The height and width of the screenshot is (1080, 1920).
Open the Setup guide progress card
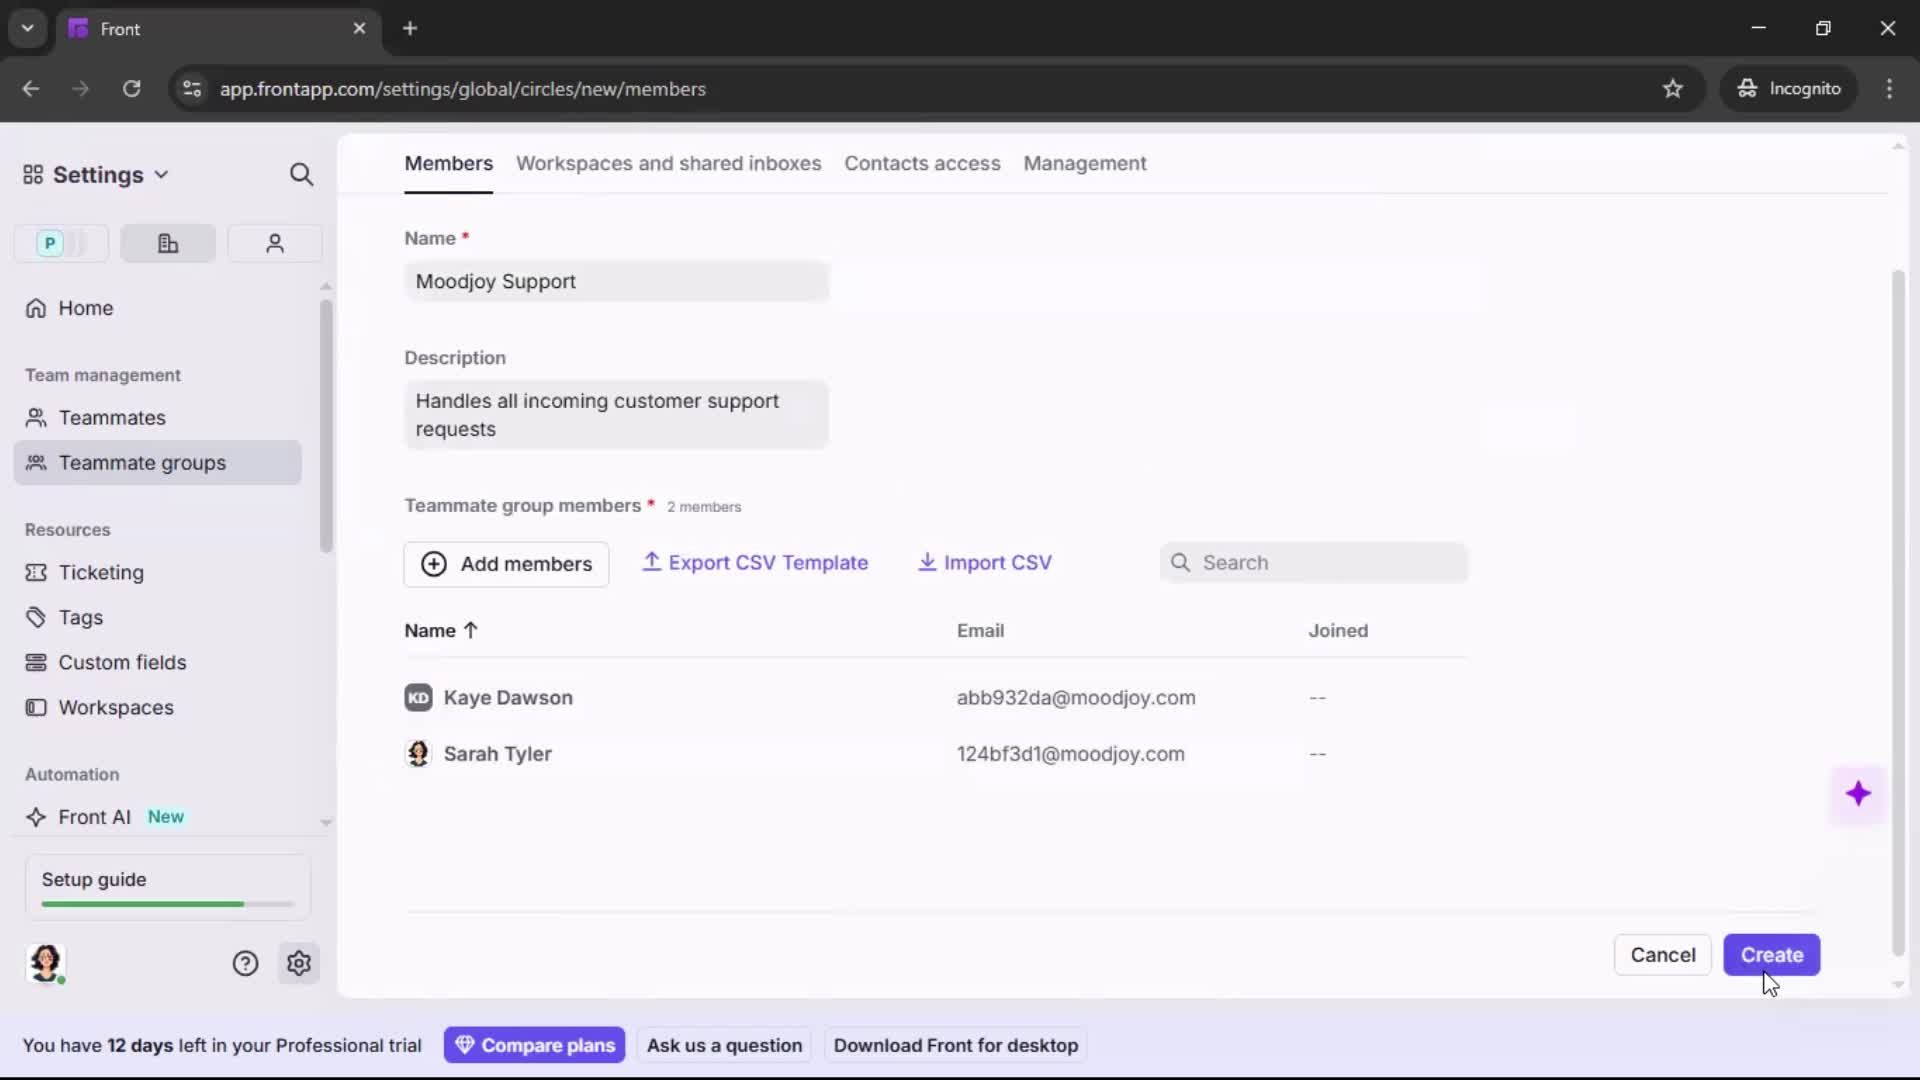tap(165, 886)
